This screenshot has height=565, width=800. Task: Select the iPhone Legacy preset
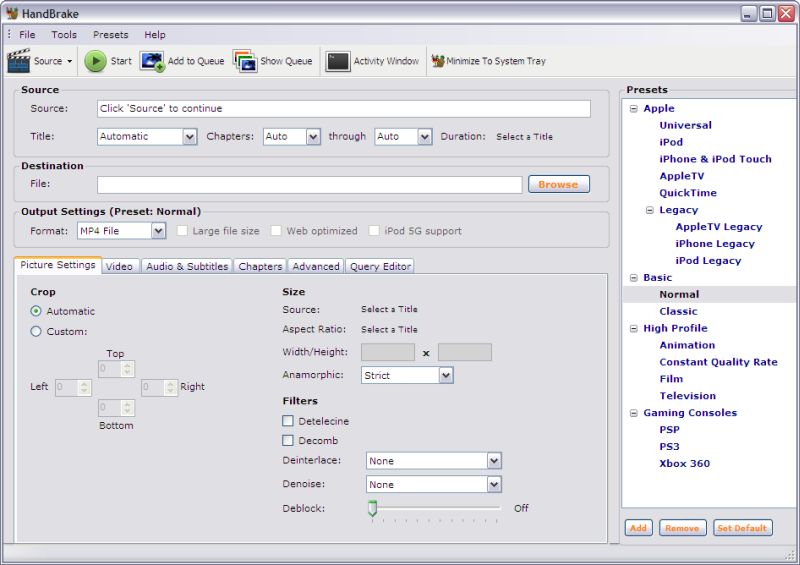pos(715,243)
